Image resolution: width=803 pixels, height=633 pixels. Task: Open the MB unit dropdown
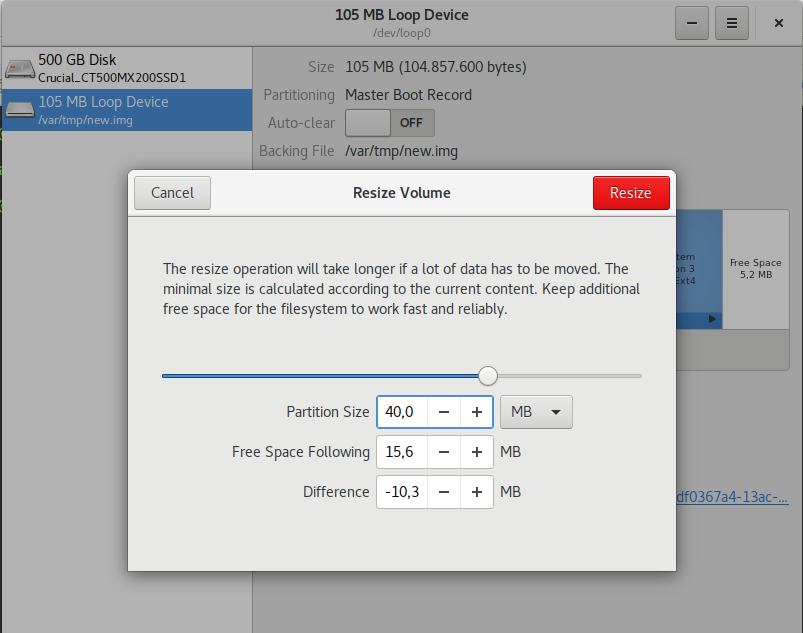[536, 412]
